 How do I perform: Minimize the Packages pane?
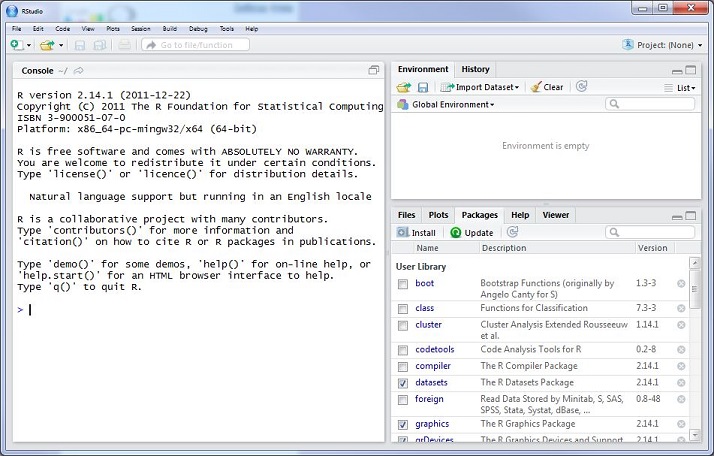click(x=677, y=217)
